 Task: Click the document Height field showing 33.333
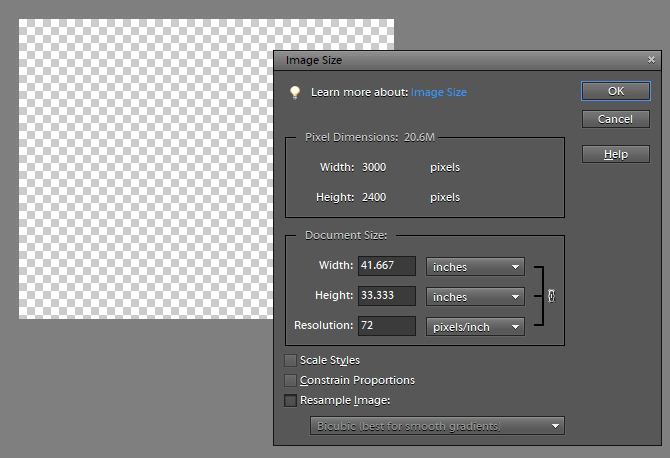pyautogui.click(x=386, y=297)
